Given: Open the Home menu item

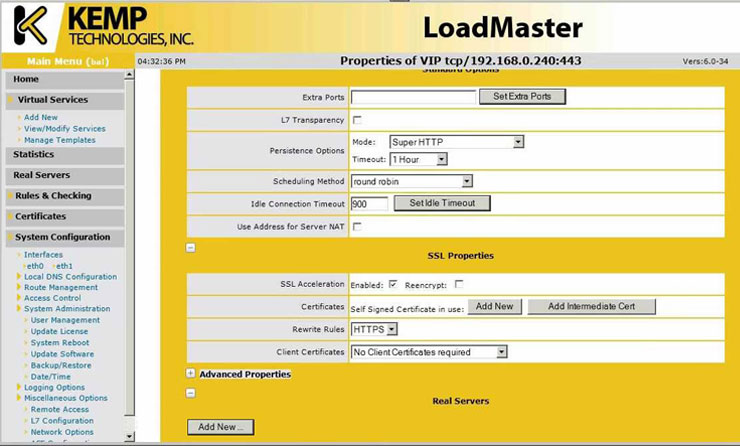Looking at the screenshot, I should 65,79.
